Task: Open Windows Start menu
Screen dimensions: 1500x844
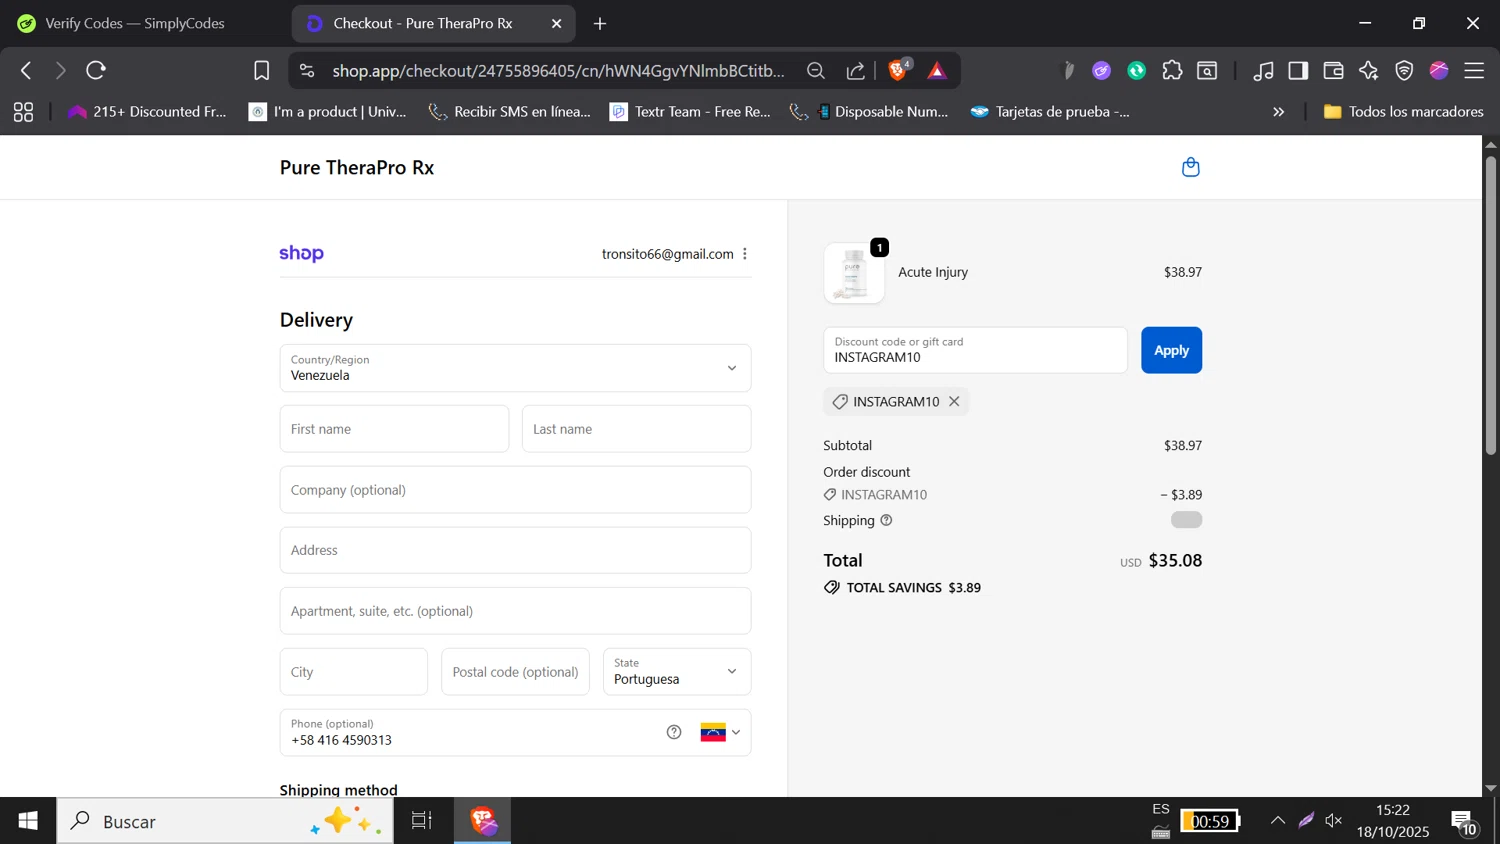Action: pos(28,821)
